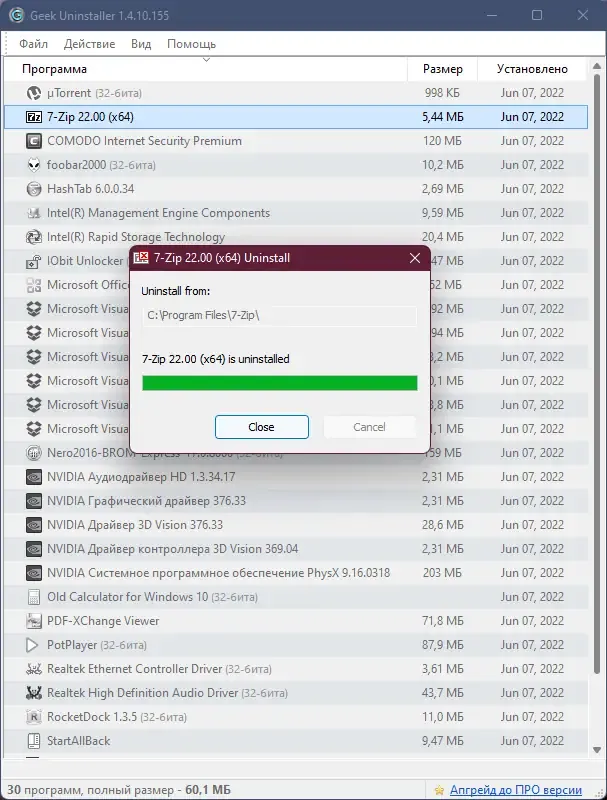Open the Апгрейд до ПРО версии link
607x800 pixels.
pos(516,790)
